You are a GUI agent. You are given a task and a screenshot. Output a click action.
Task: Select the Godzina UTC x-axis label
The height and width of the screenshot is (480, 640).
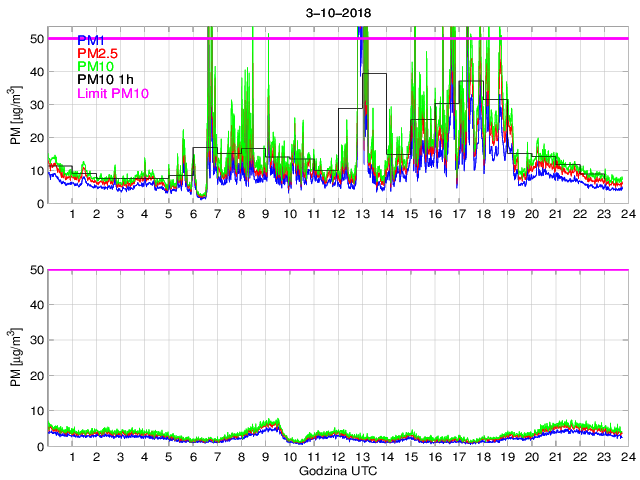click(x=335, y=470)
